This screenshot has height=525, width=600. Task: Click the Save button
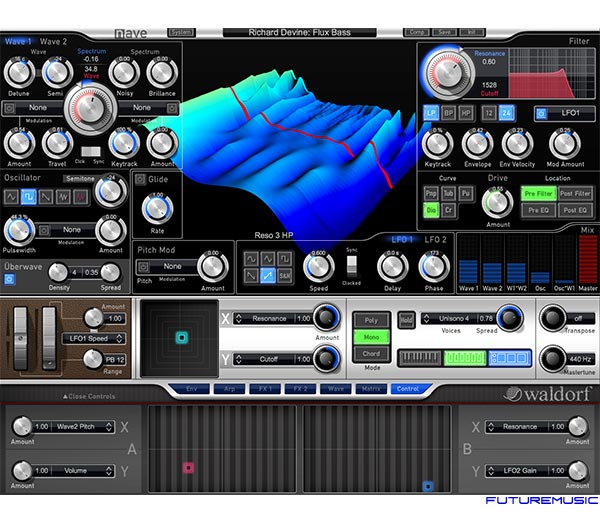click(x=444, y=33)
